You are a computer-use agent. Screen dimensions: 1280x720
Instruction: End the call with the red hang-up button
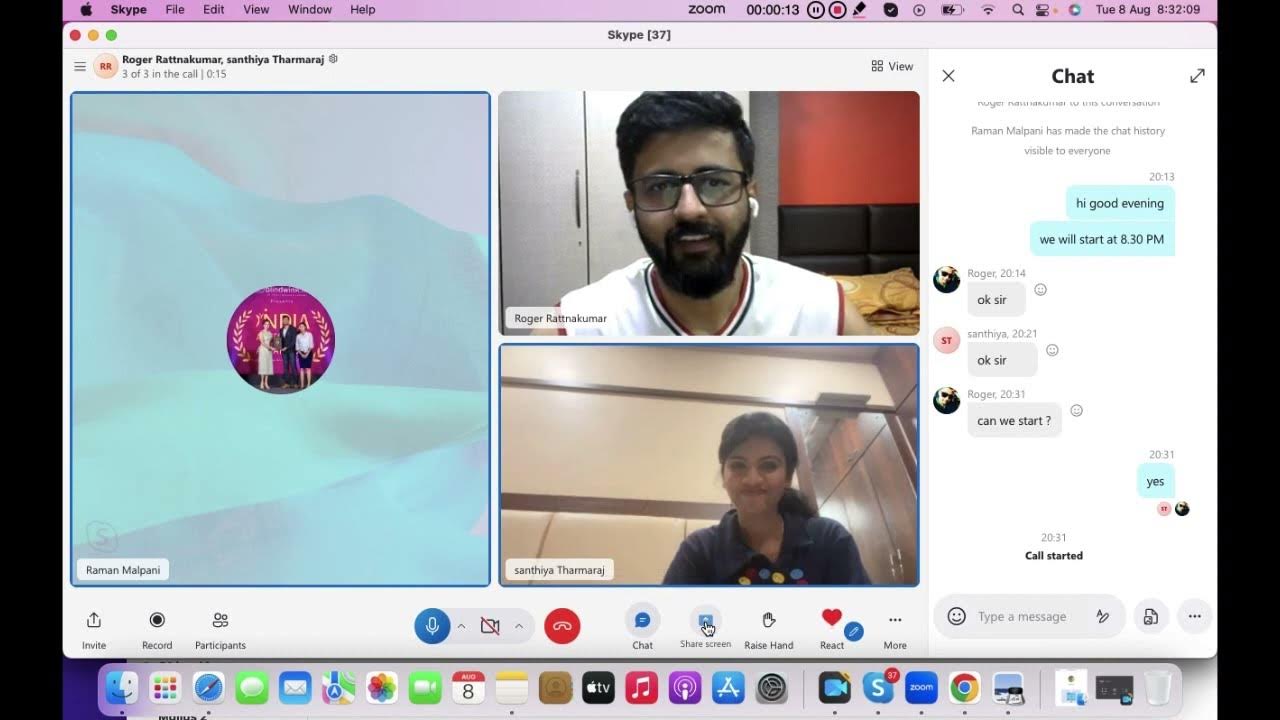[x=562, y=626]
